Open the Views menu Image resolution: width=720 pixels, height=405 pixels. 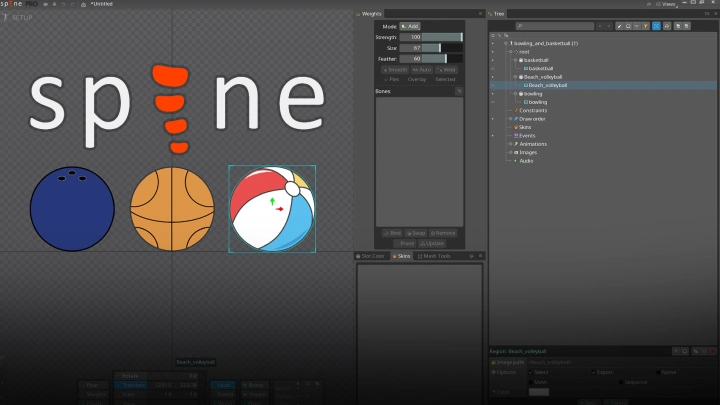tap(668, 4)
